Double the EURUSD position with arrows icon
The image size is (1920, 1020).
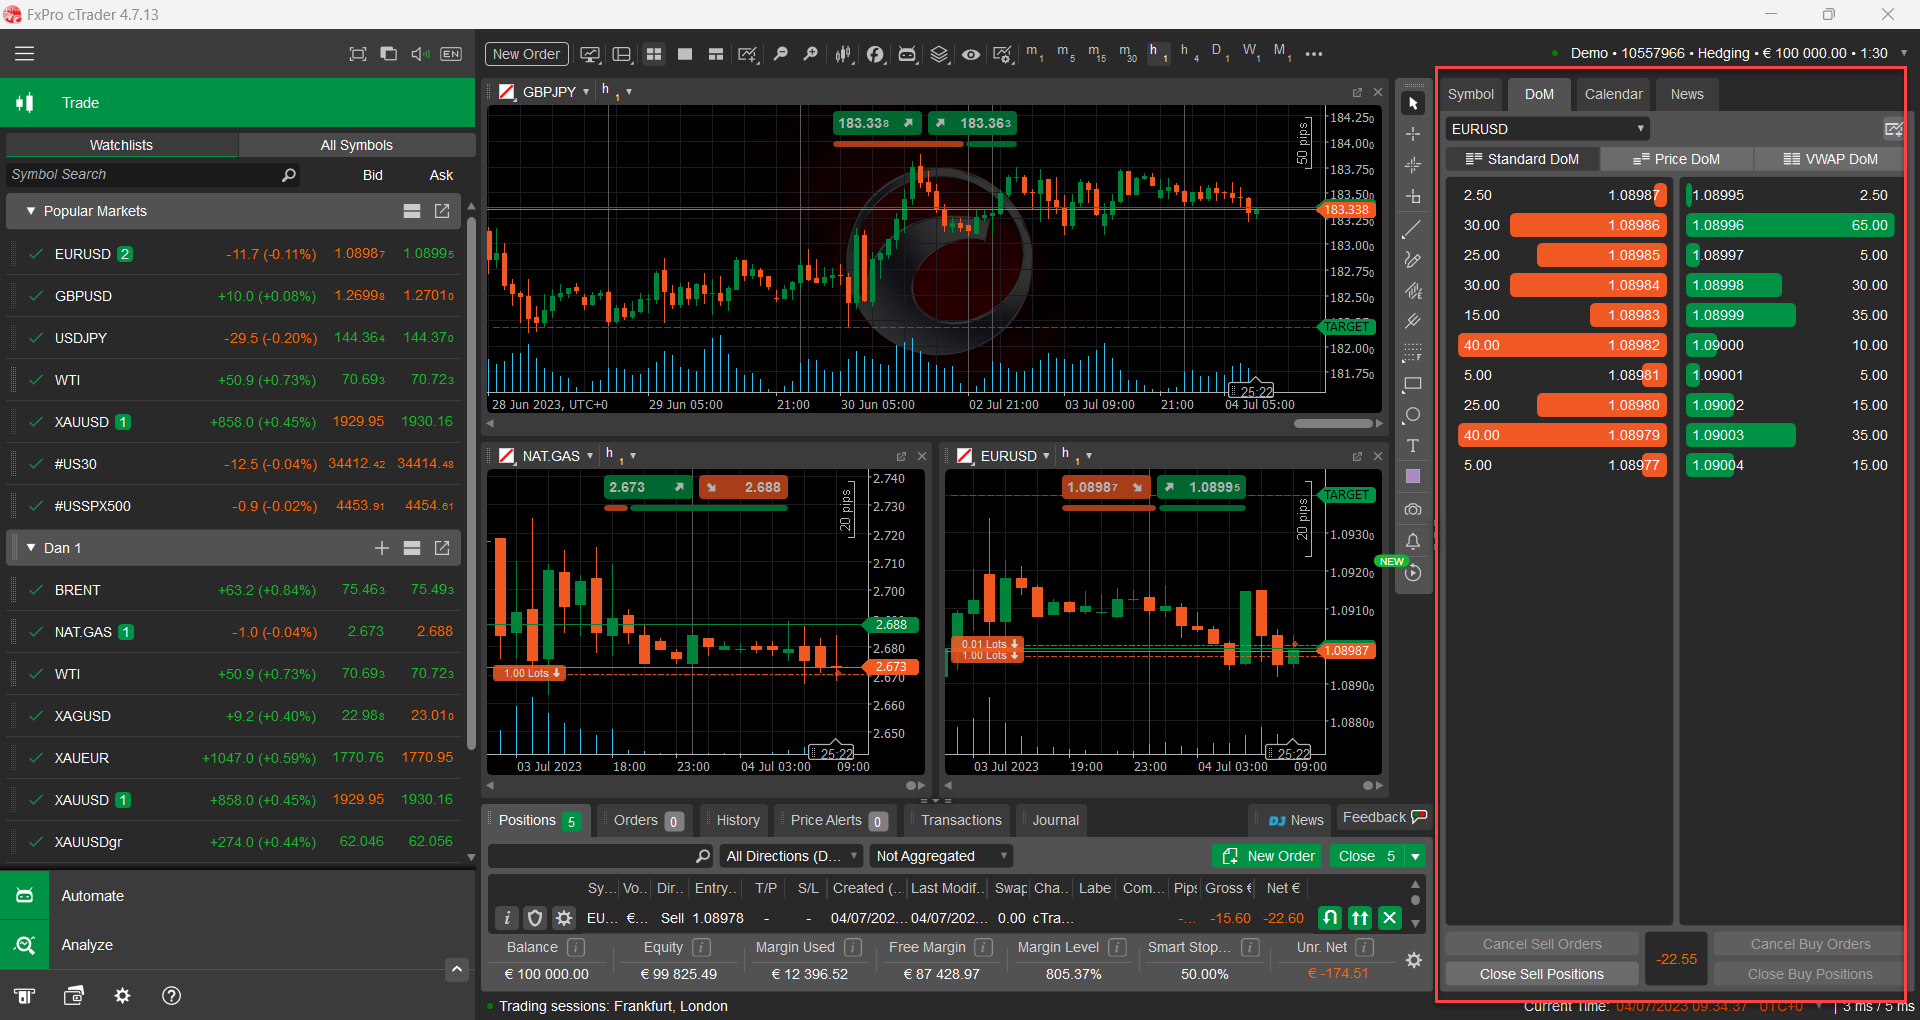click(1360, 918)
